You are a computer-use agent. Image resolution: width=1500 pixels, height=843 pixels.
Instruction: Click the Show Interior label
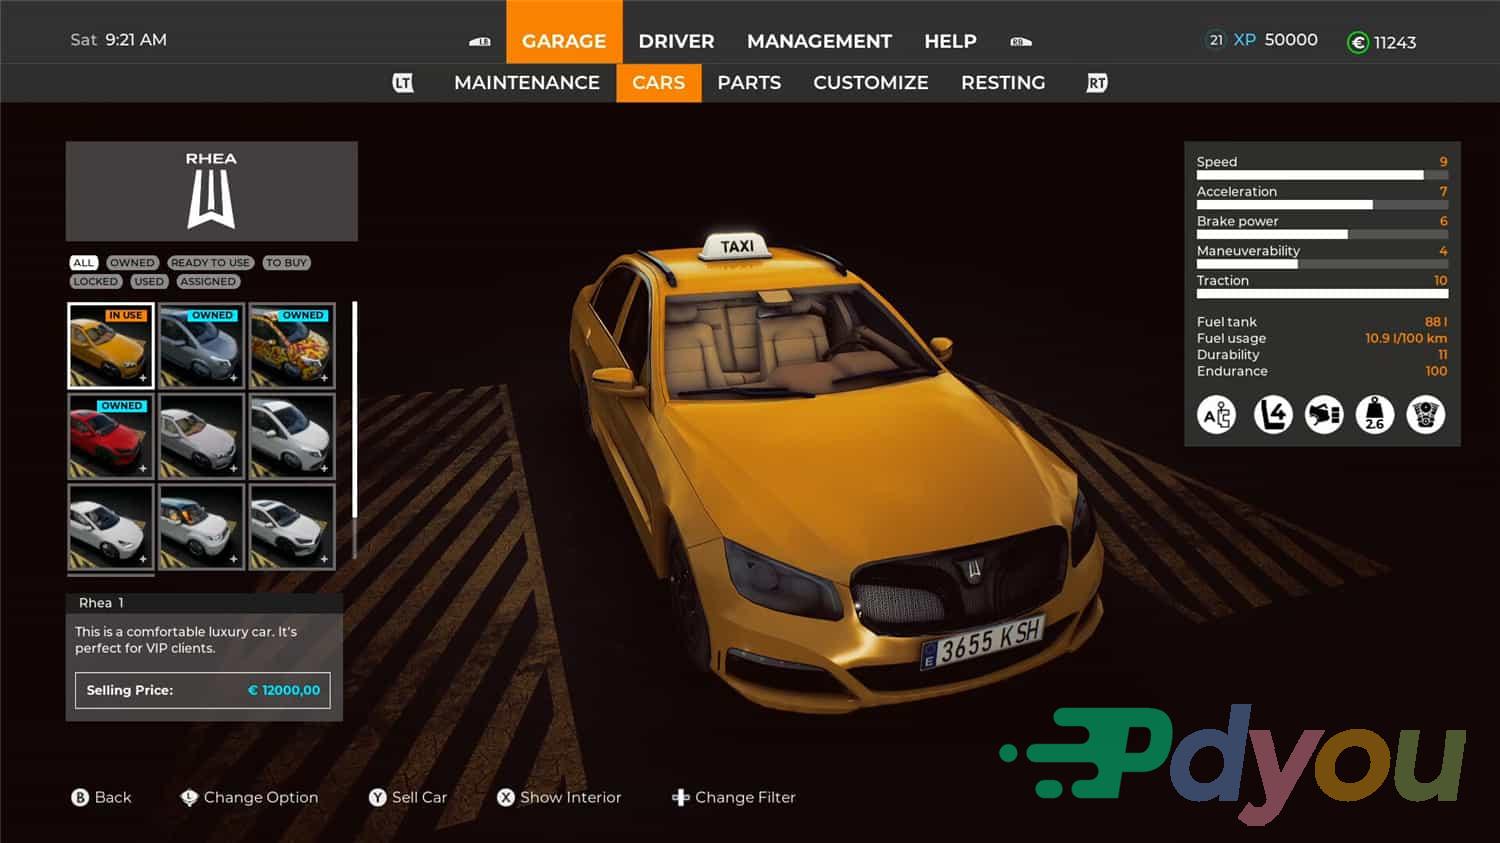[571, 797]
